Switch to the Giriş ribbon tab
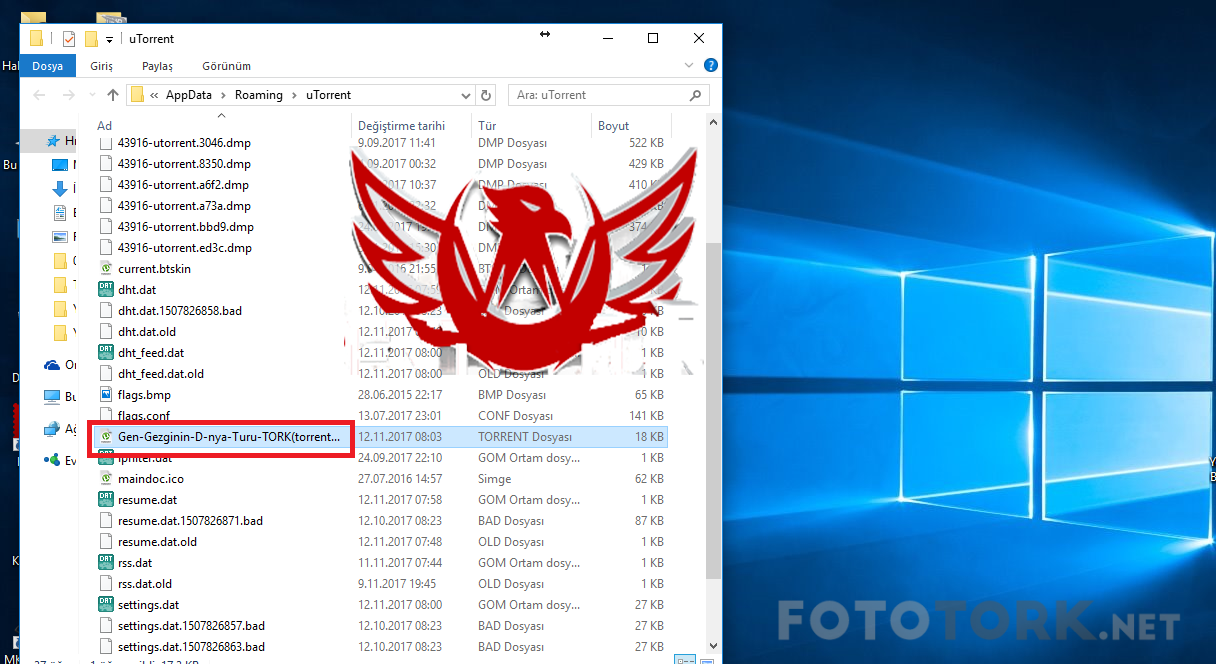The image size is (1216, 664). click(x=102, y=66)
